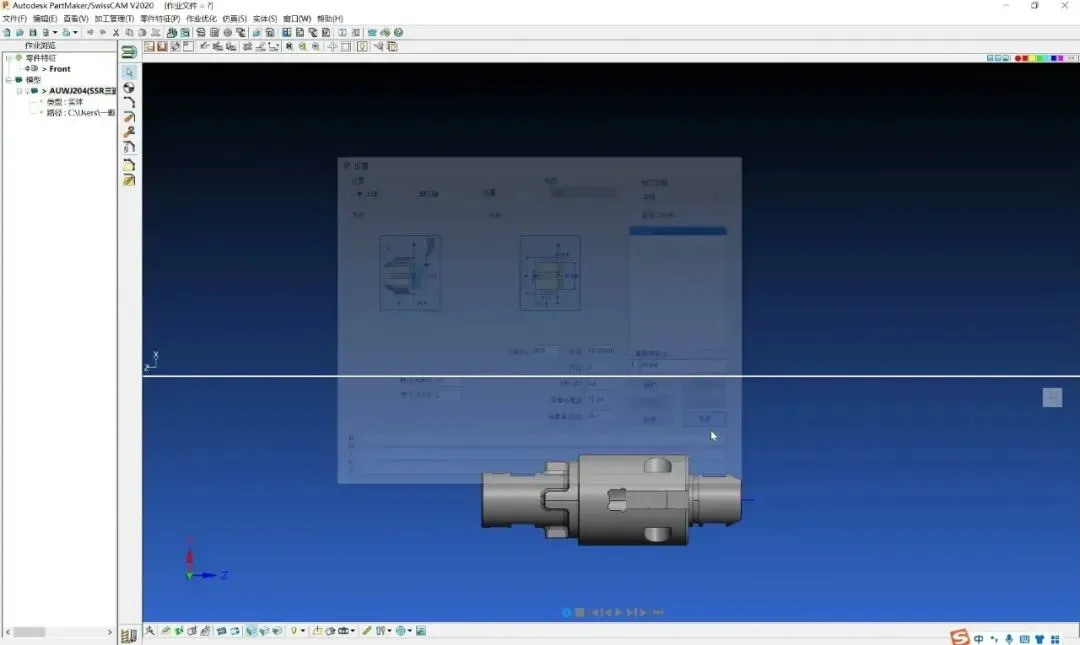Screen dimensions: 1080x645
Task: Open the 仿真(S) menu
Action: click(234, 19)
